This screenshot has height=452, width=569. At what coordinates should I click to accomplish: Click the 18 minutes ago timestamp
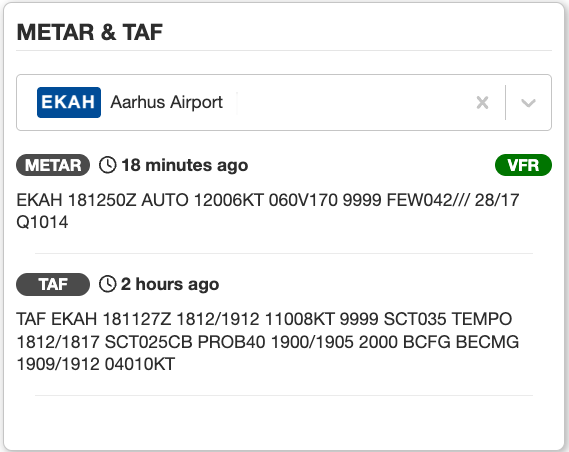[185, 165]
